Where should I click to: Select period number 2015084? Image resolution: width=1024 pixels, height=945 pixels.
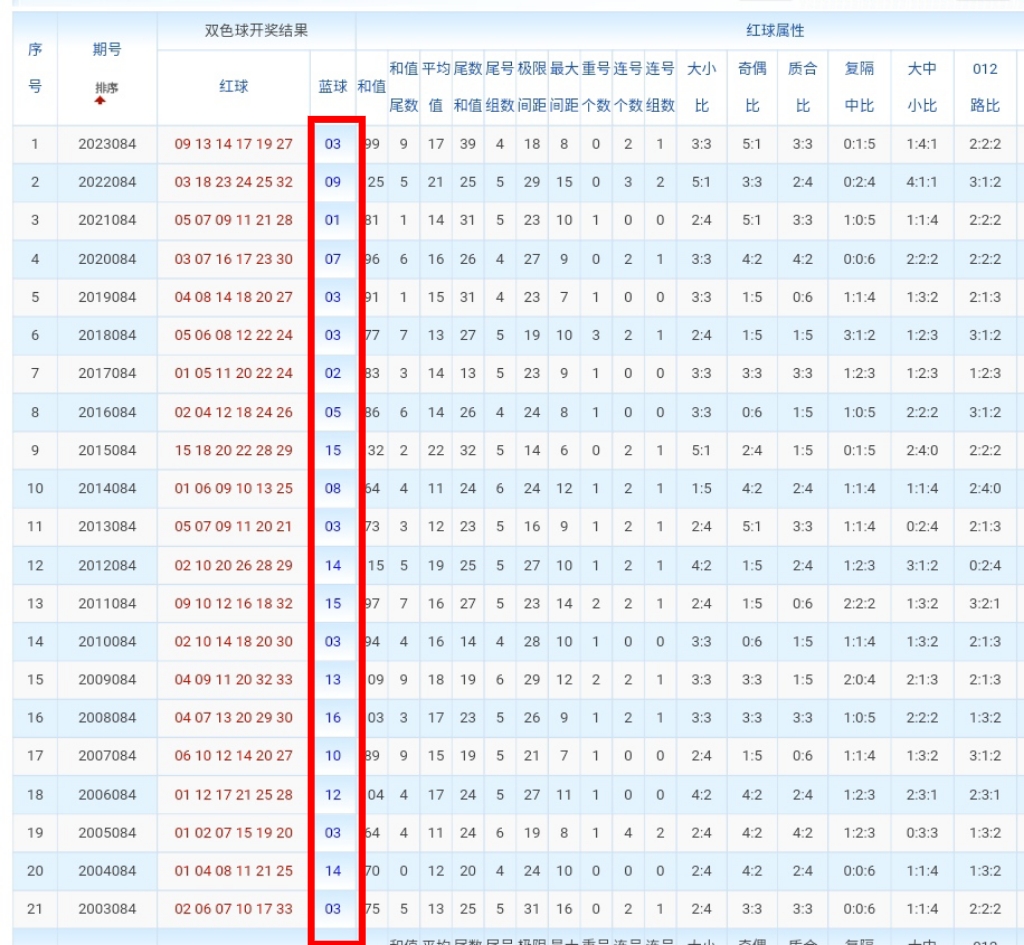pyautogui.click(x=107, y=450)
